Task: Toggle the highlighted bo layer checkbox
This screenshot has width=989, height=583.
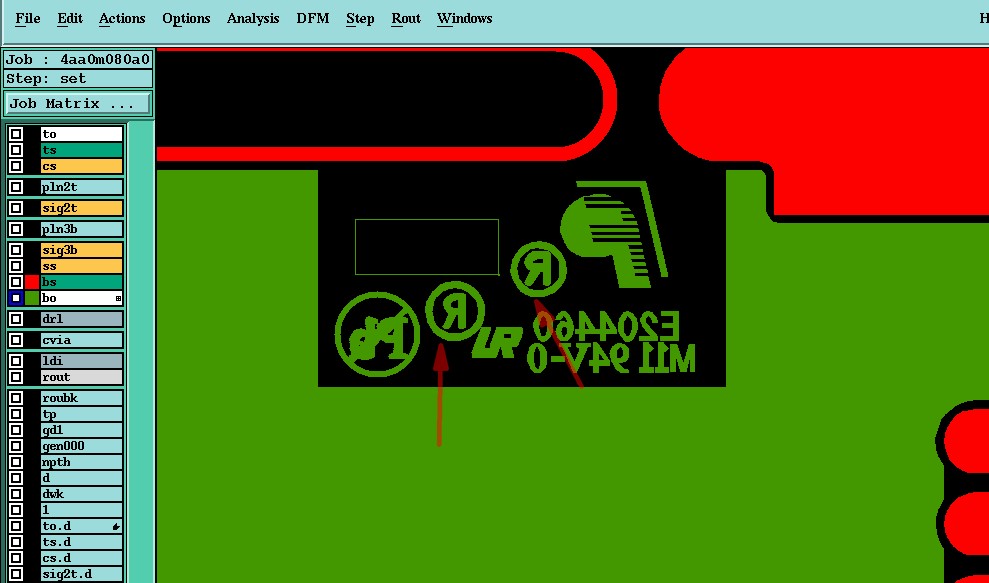Action: coord(16,298)
